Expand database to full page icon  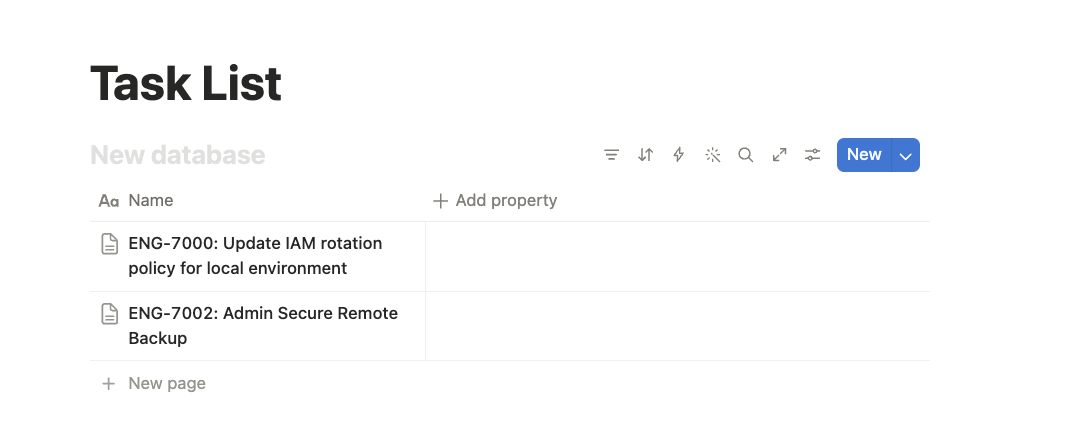coord(780,155)
